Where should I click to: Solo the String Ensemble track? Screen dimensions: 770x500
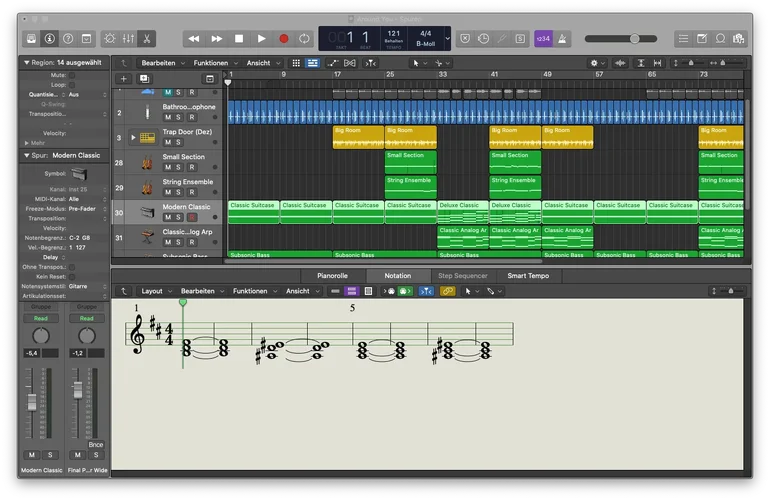[179, 192]
